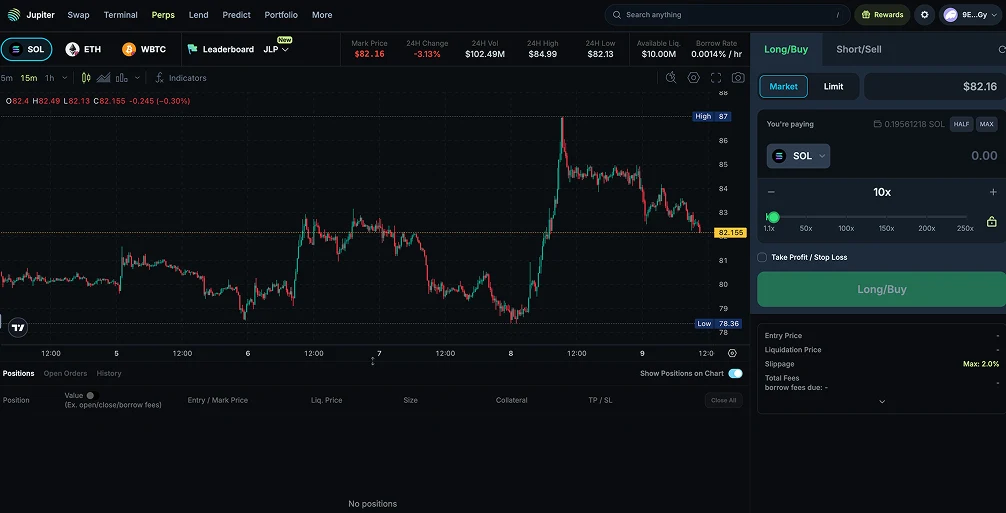Click the Rewards button

882,15
